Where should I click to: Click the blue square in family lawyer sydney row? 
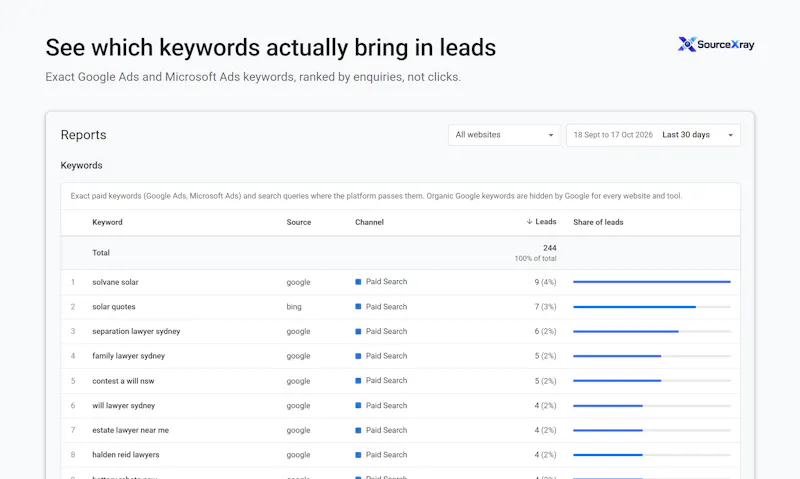point(358,356)
